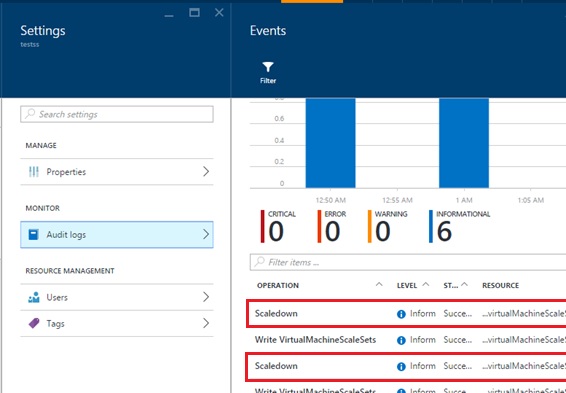Image resolution: width=566 pixels, height=393 pixels.
Task: Expand the Audit logs chevron
Action: coord(206,234)
